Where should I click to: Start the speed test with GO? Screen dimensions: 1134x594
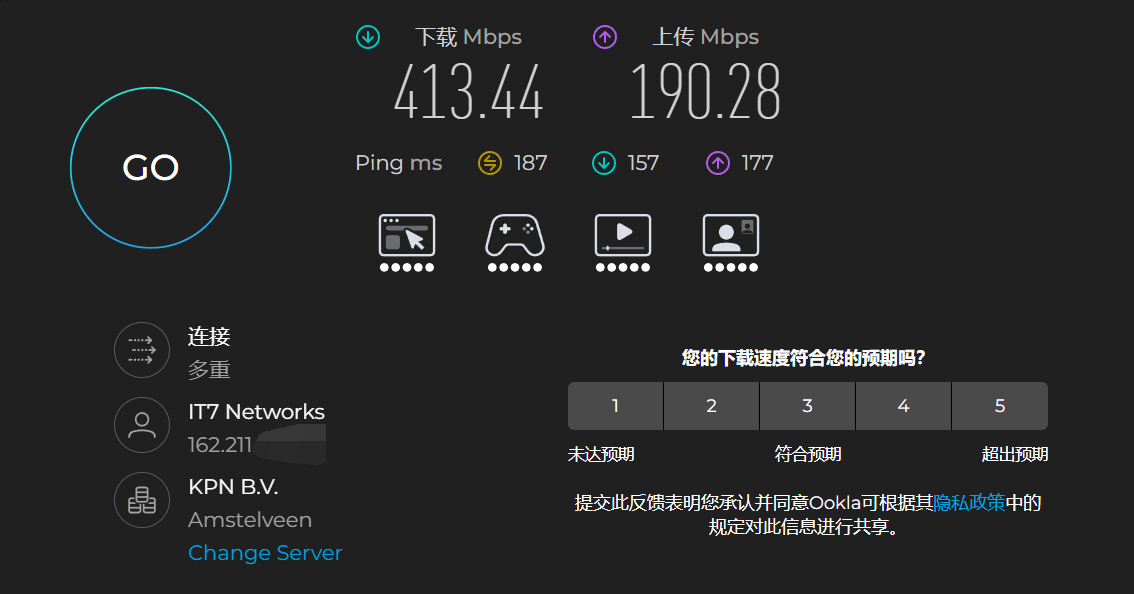[150, 168]
